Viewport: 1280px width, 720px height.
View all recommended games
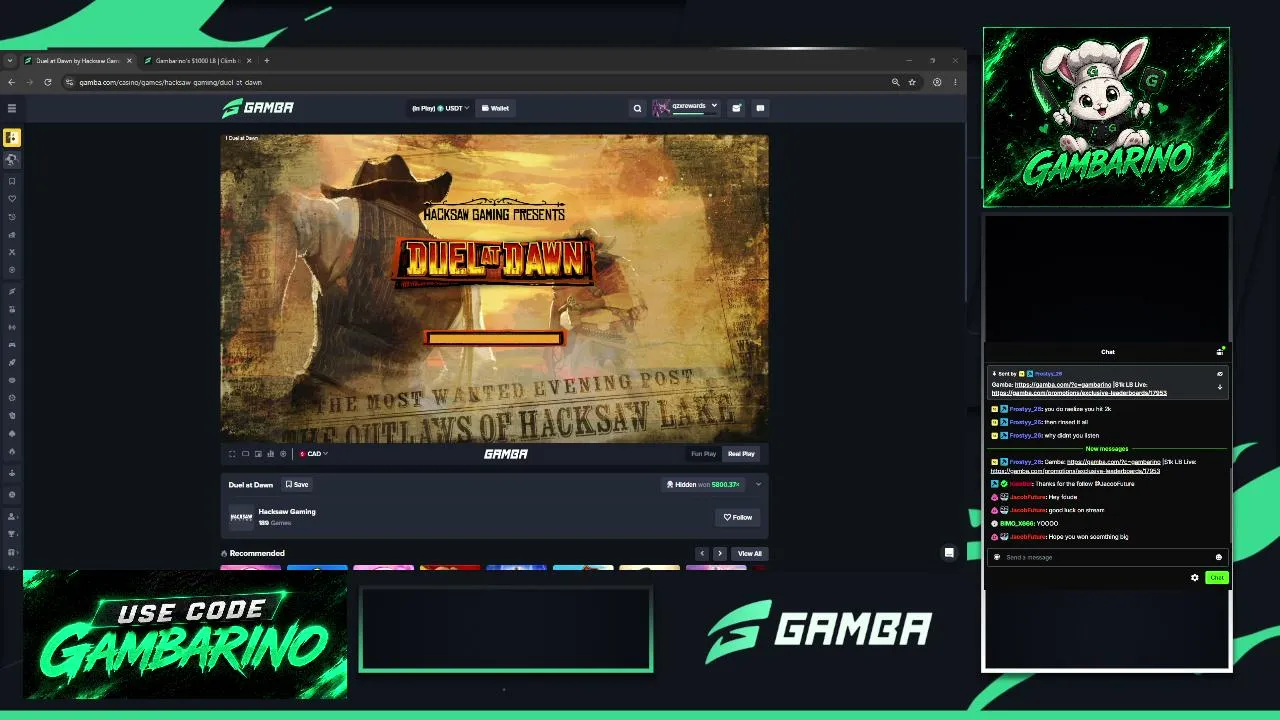click(750, 553)
